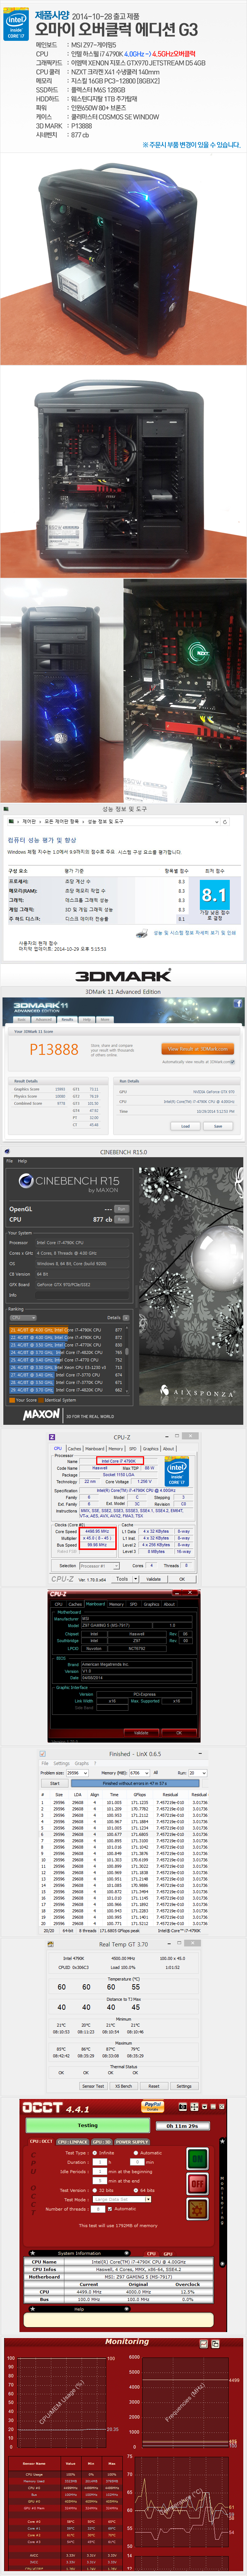This screenshot has width=247, height=2576.
Task: Select the Mainboard tab in the red CPU-Z window
Action: 95,1603
